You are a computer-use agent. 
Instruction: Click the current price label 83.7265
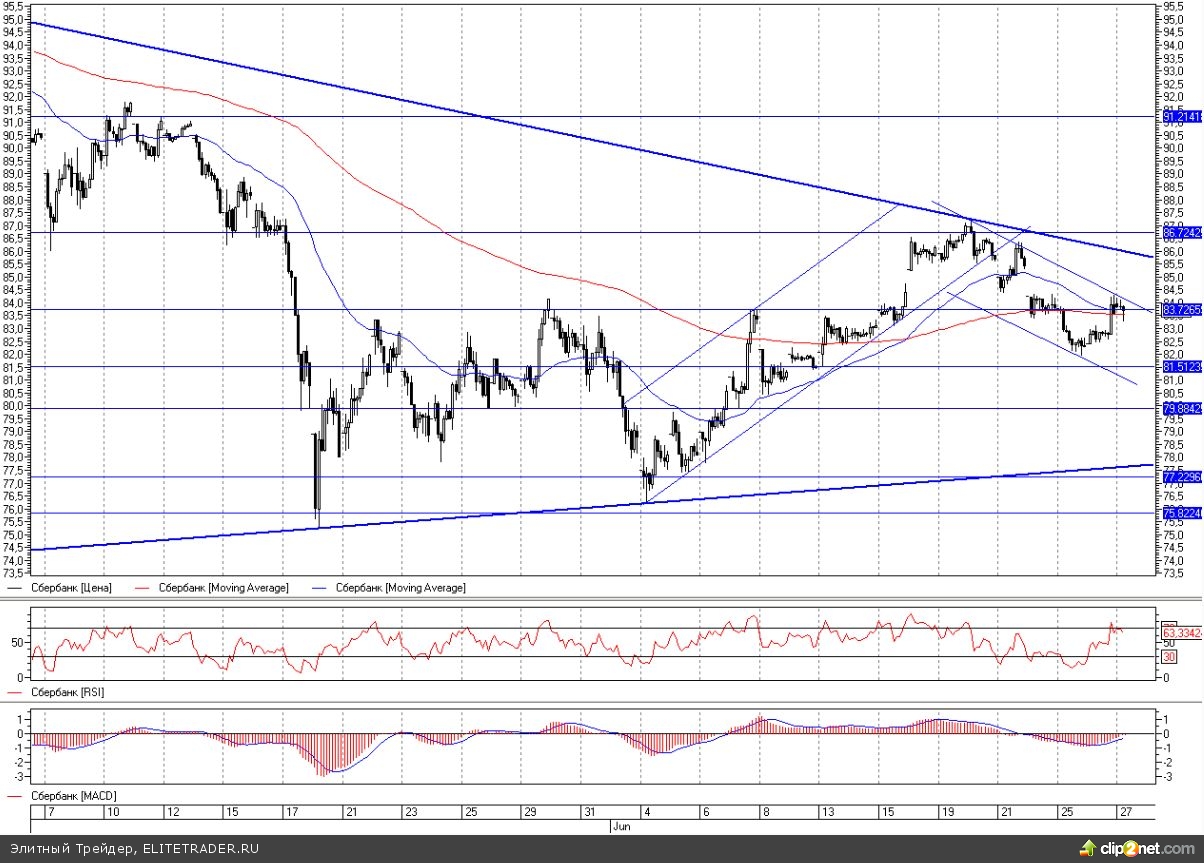pyautogui.click(x=1180, y=311)
